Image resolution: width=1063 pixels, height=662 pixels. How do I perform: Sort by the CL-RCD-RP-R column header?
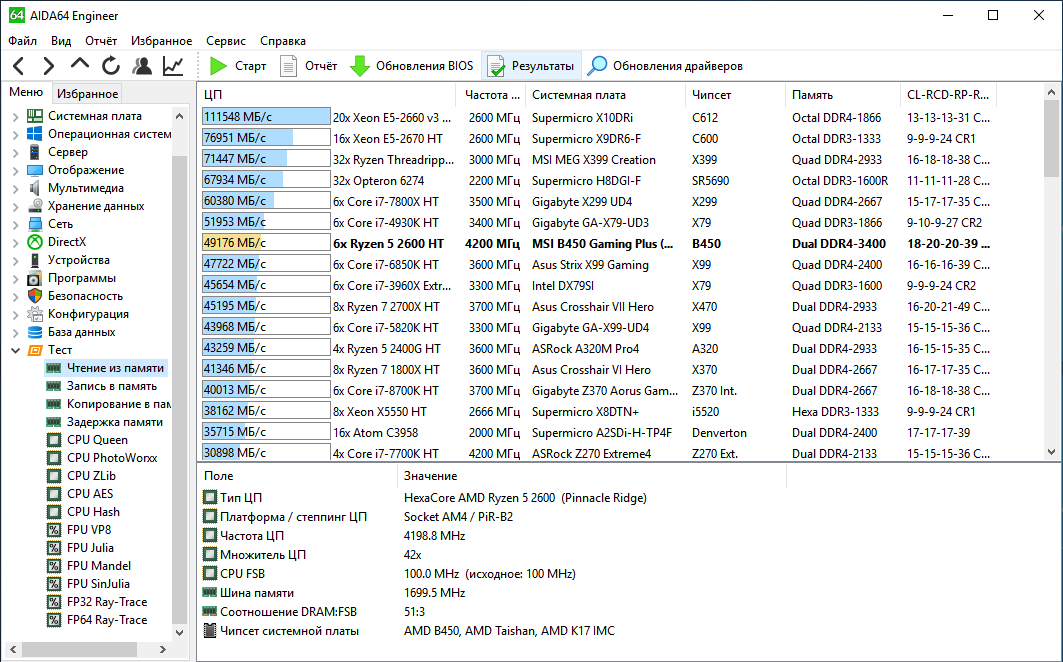click(x=948, y=95)
